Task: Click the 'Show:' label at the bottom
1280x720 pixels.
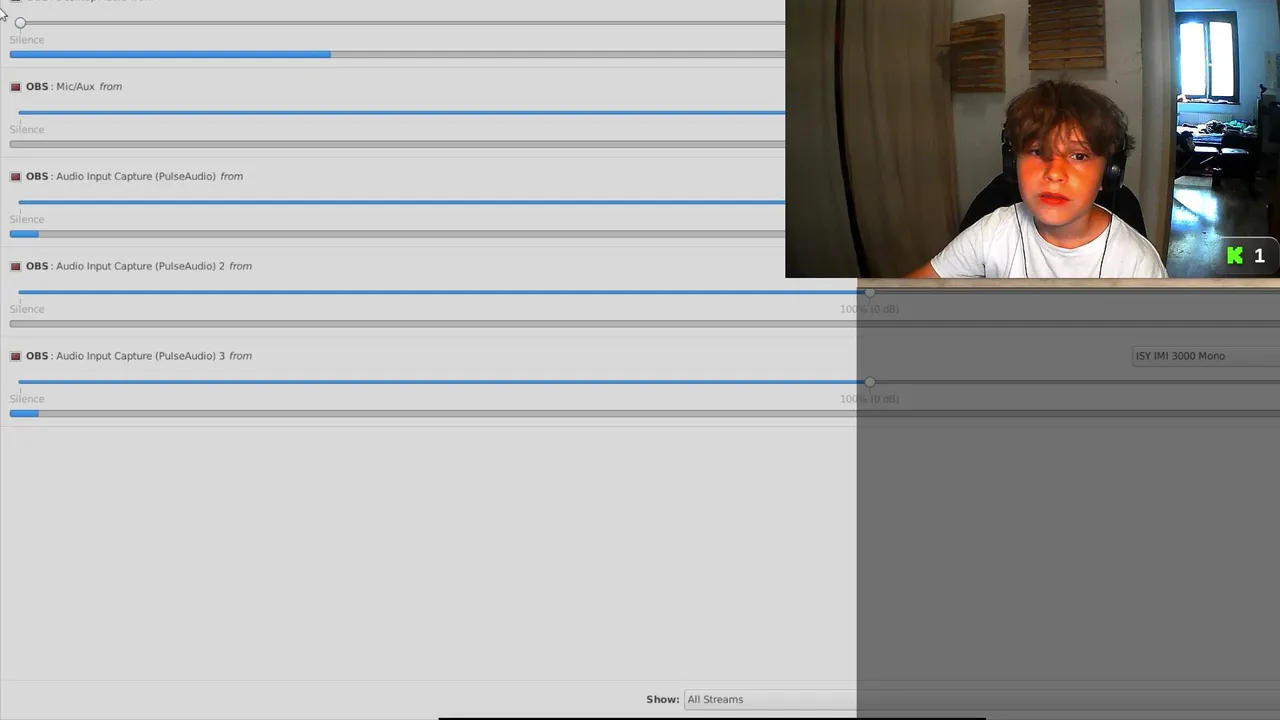Action: pos(662,700)
